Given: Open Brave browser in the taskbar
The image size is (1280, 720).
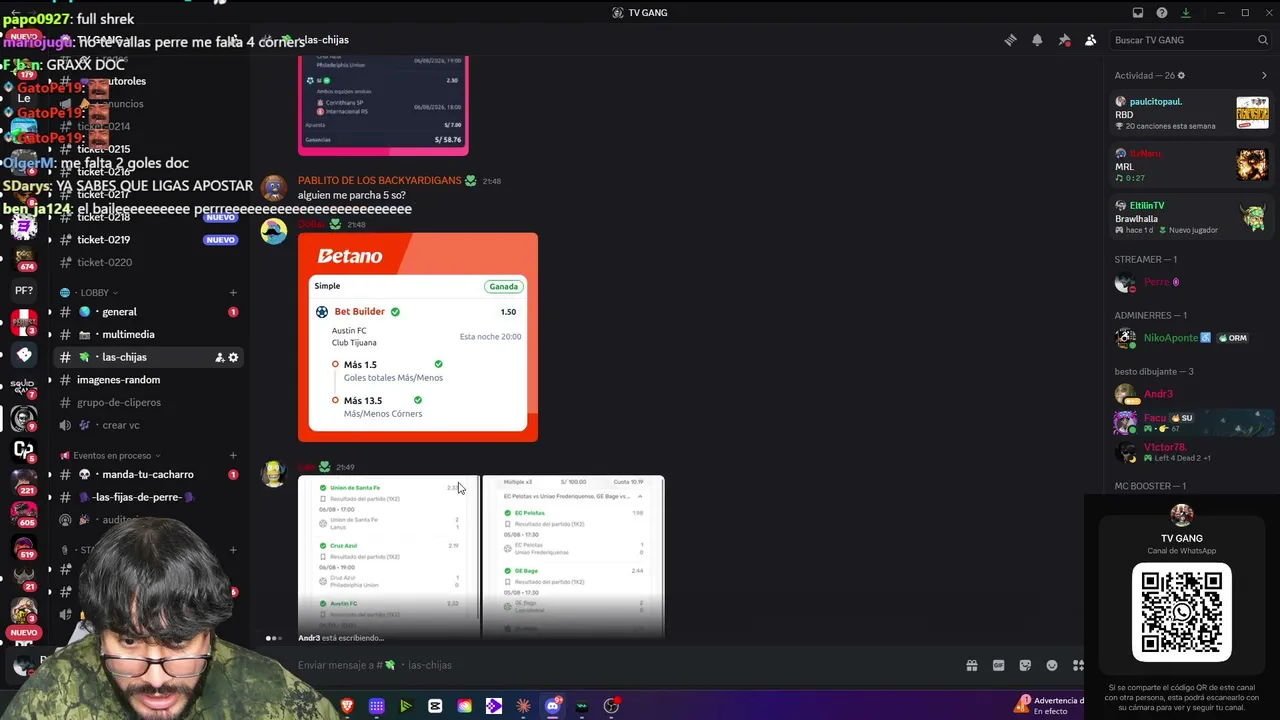Looking at the screenshot, I should (x=347, y=706).
